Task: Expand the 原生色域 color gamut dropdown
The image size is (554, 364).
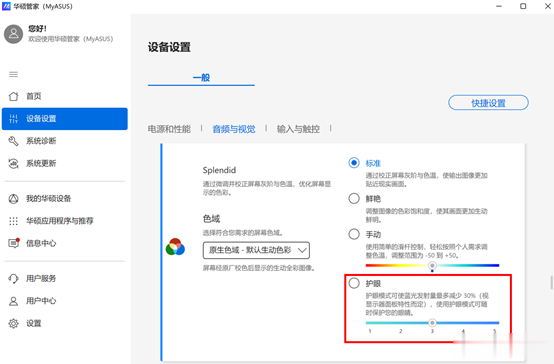Action: 256,250
